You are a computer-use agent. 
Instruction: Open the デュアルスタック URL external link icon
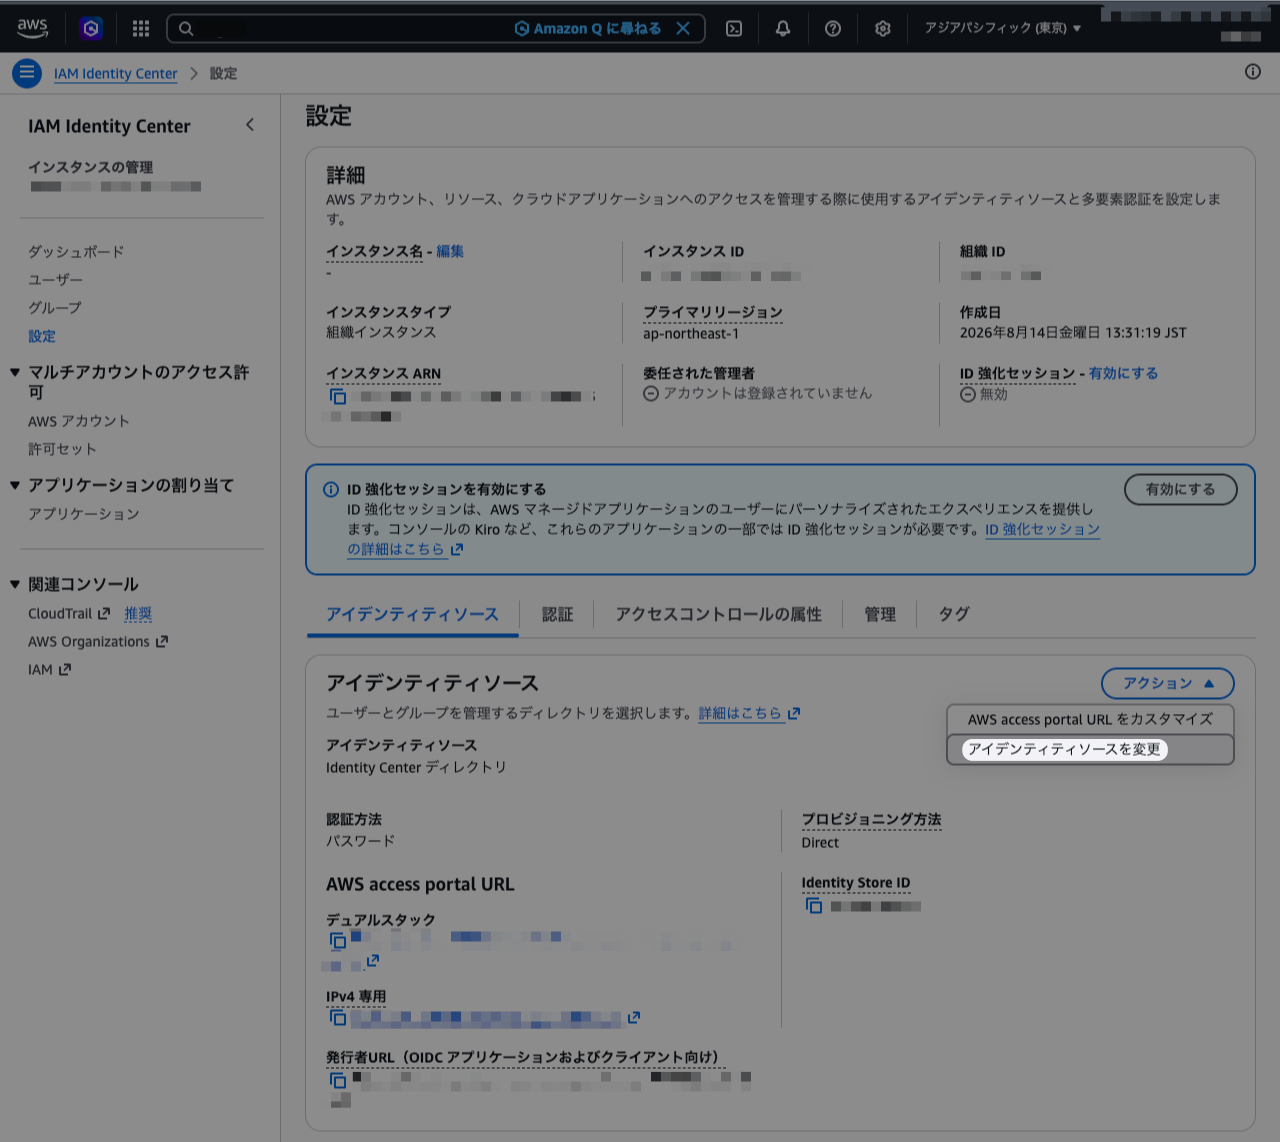pos(372,961)
